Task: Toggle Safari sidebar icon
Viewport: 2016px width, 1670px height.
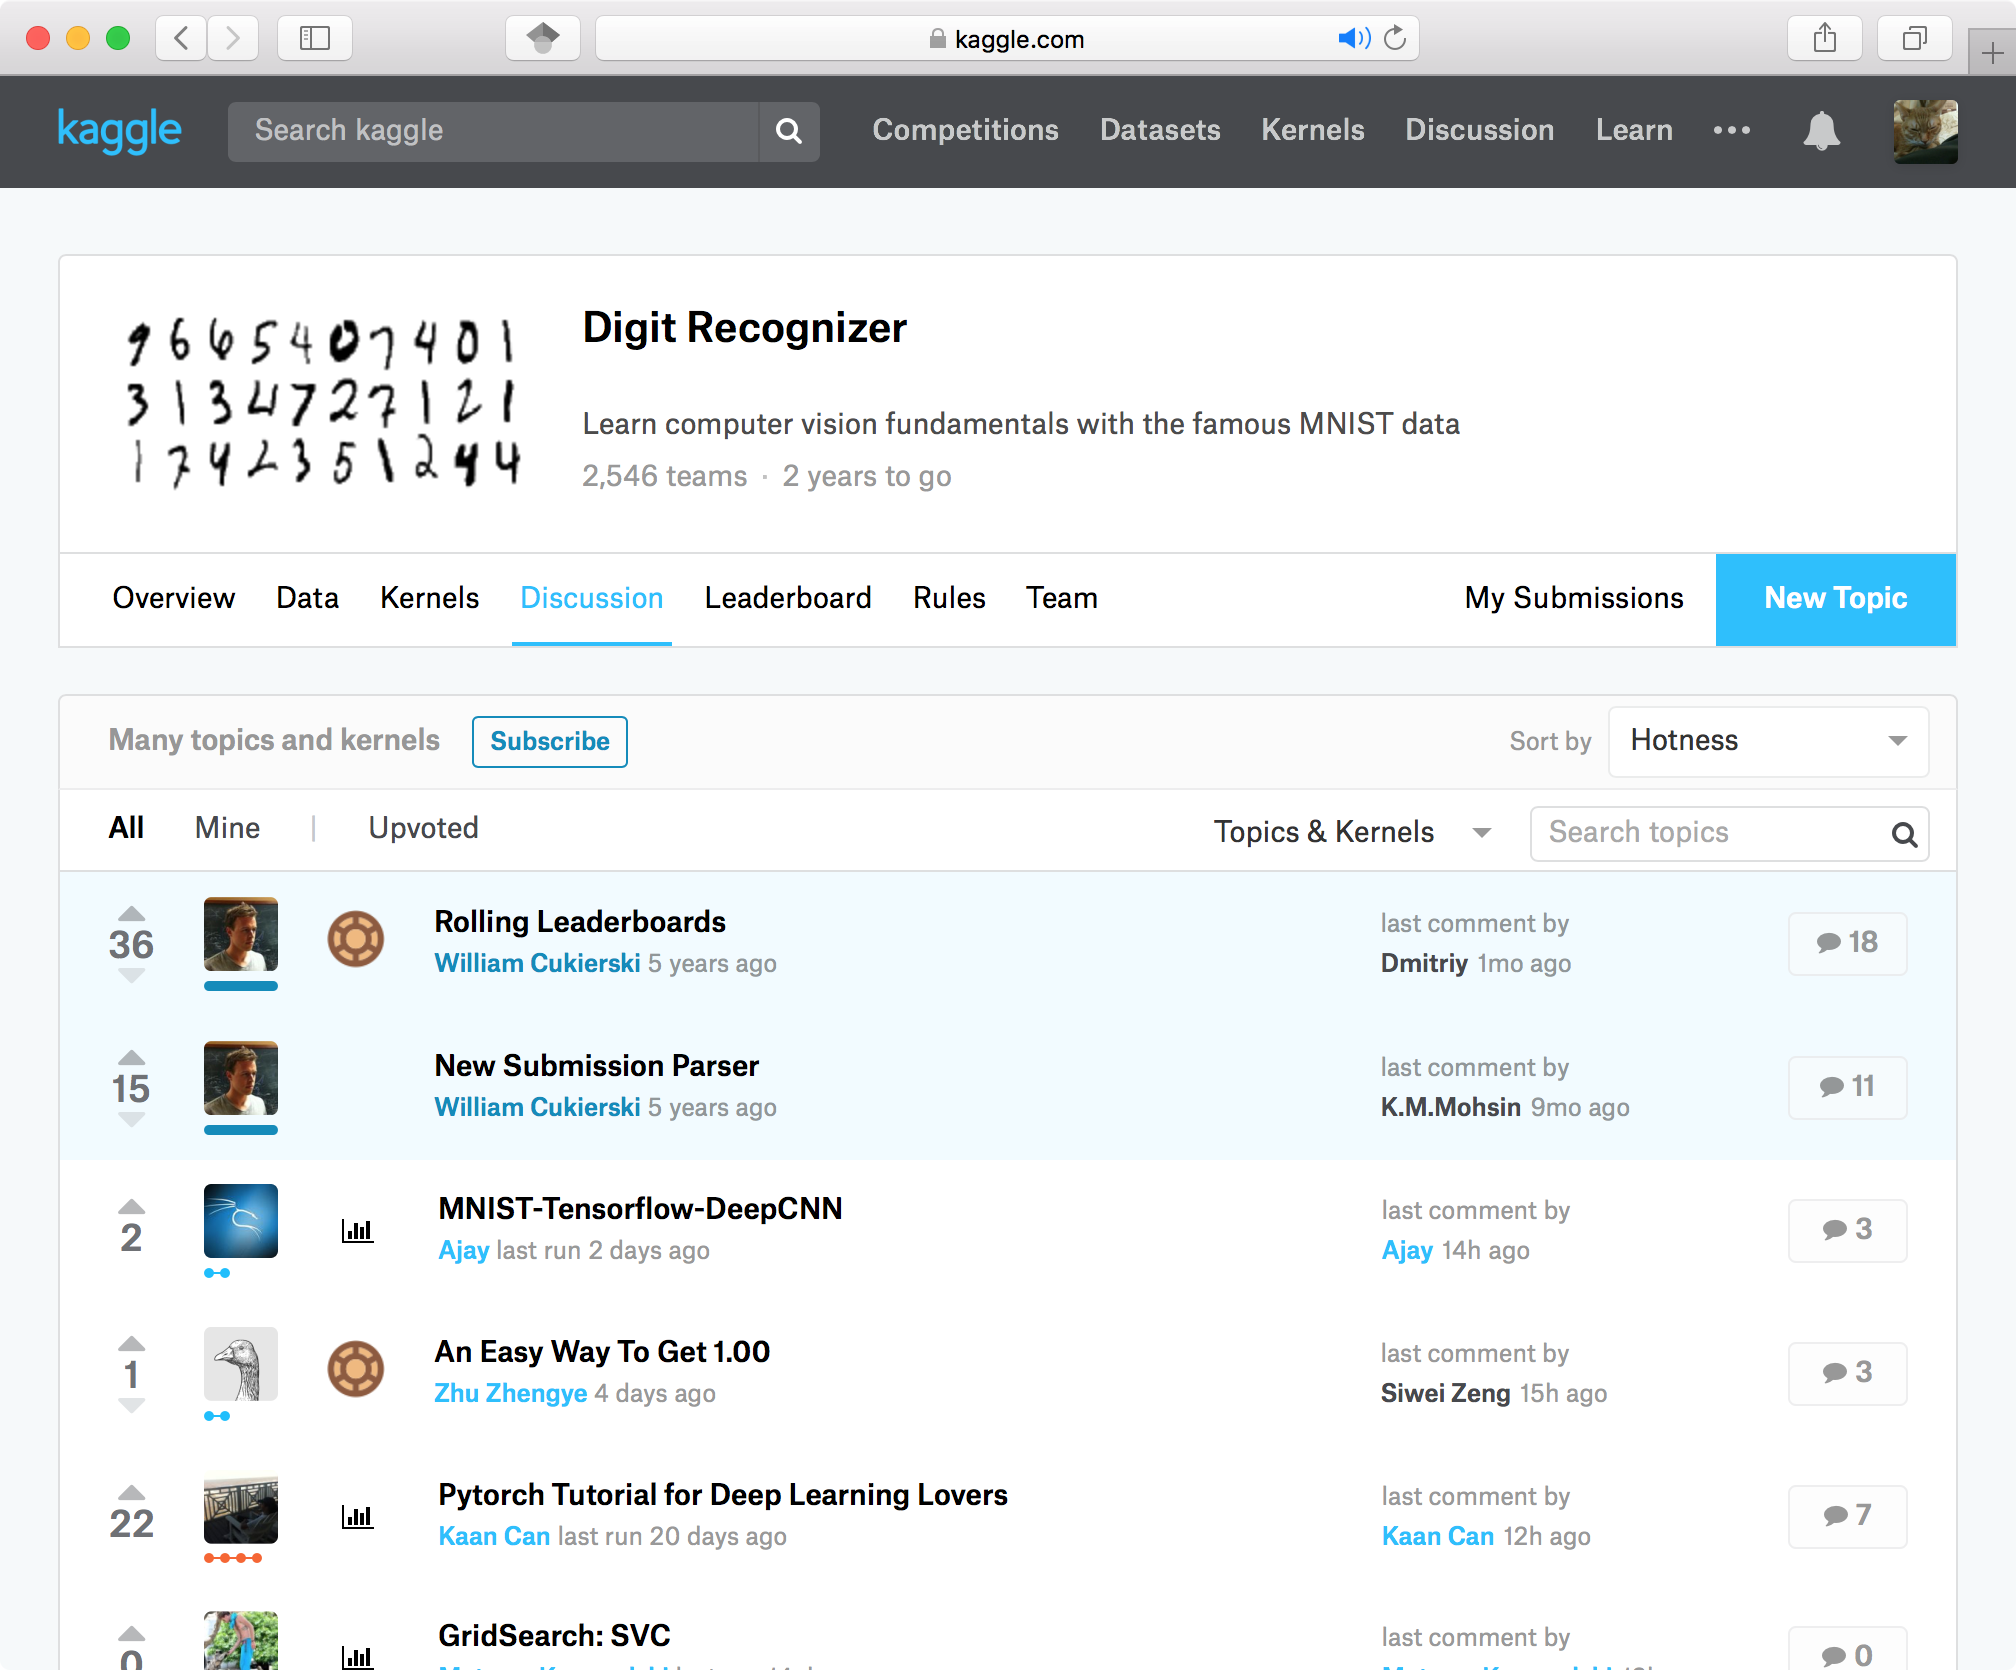Action: point(314,39)
